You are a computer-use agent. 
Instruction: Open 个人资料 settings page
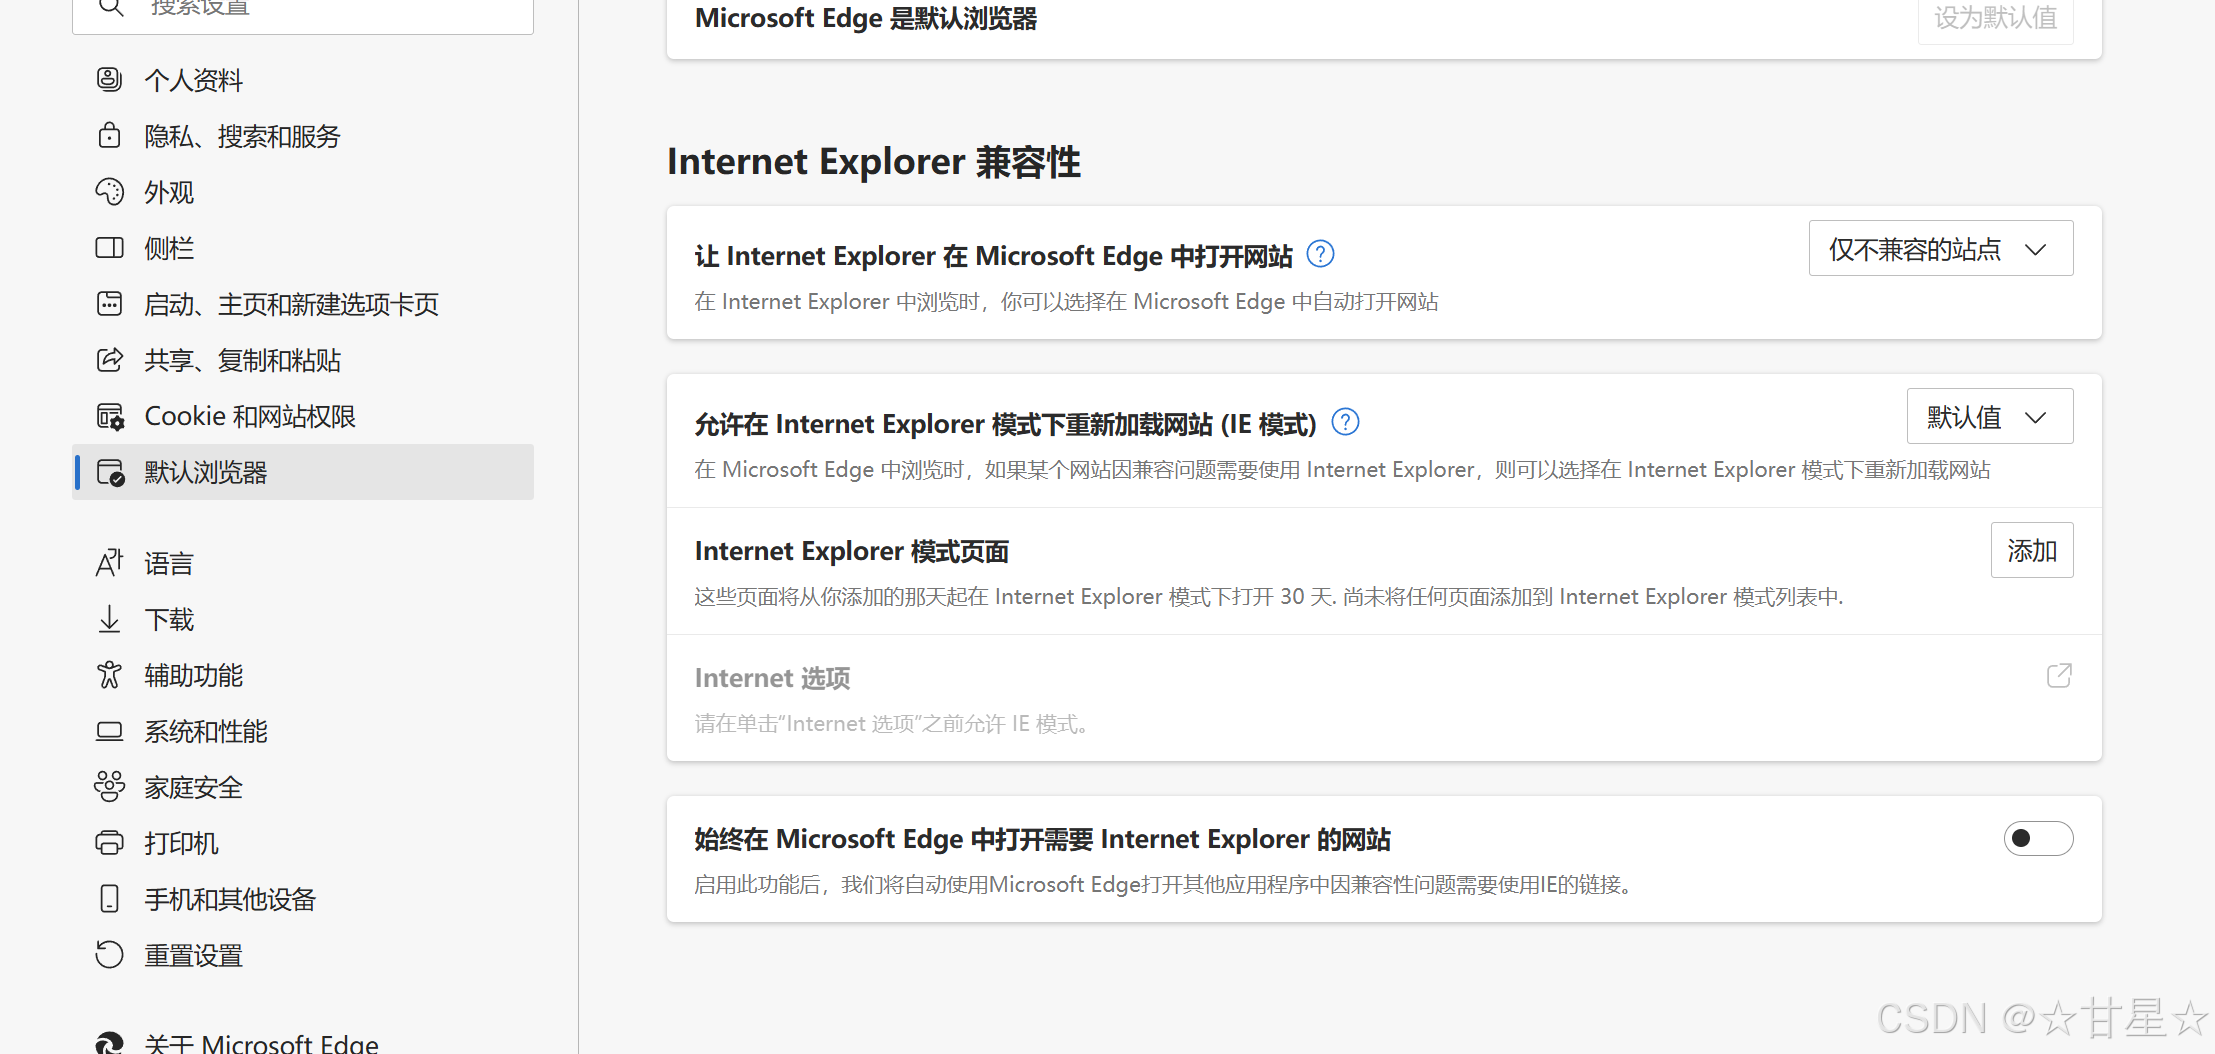click(303, 80)
